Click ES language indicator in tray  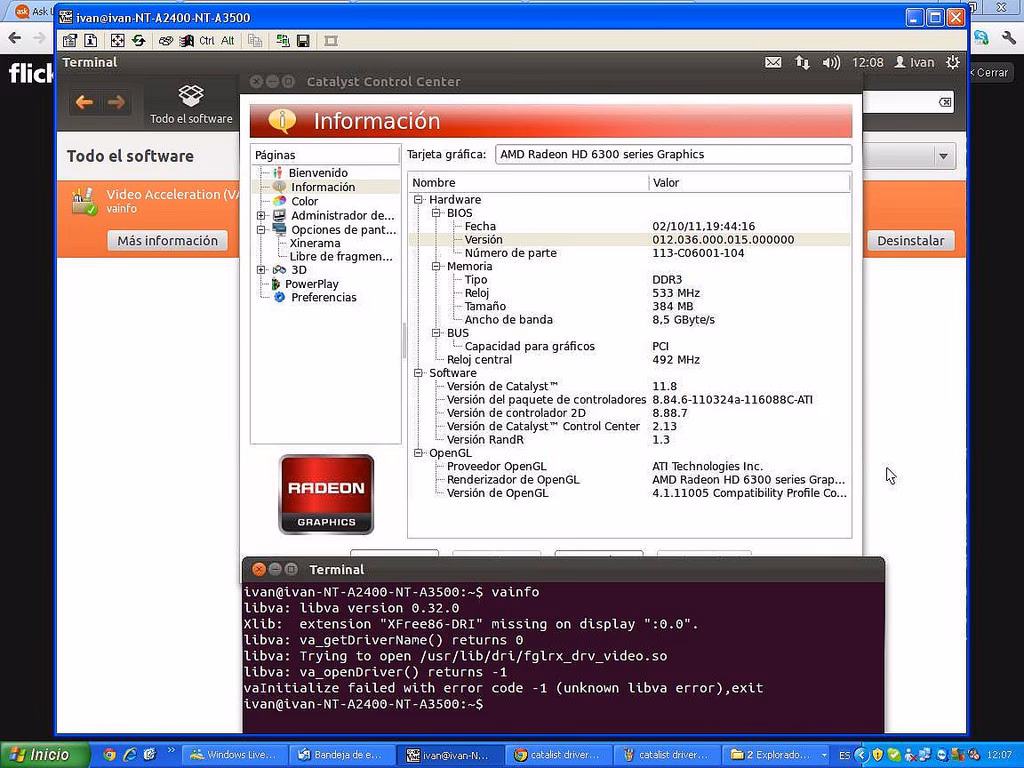(844, 756)
